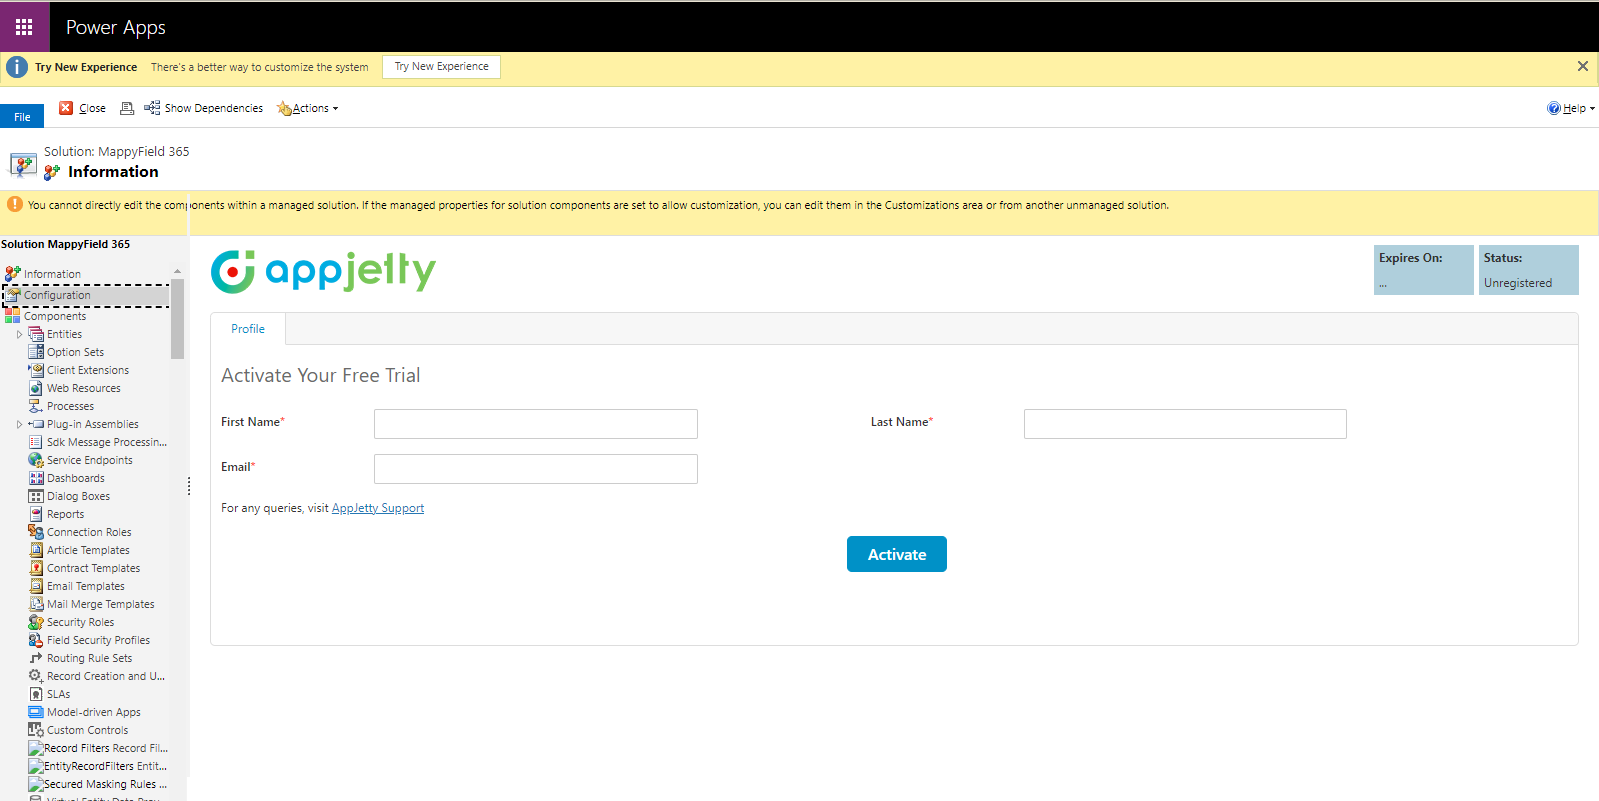1599x801 pixels.
Task: Click the Connection Roles icon
Action: click(36, 532)
